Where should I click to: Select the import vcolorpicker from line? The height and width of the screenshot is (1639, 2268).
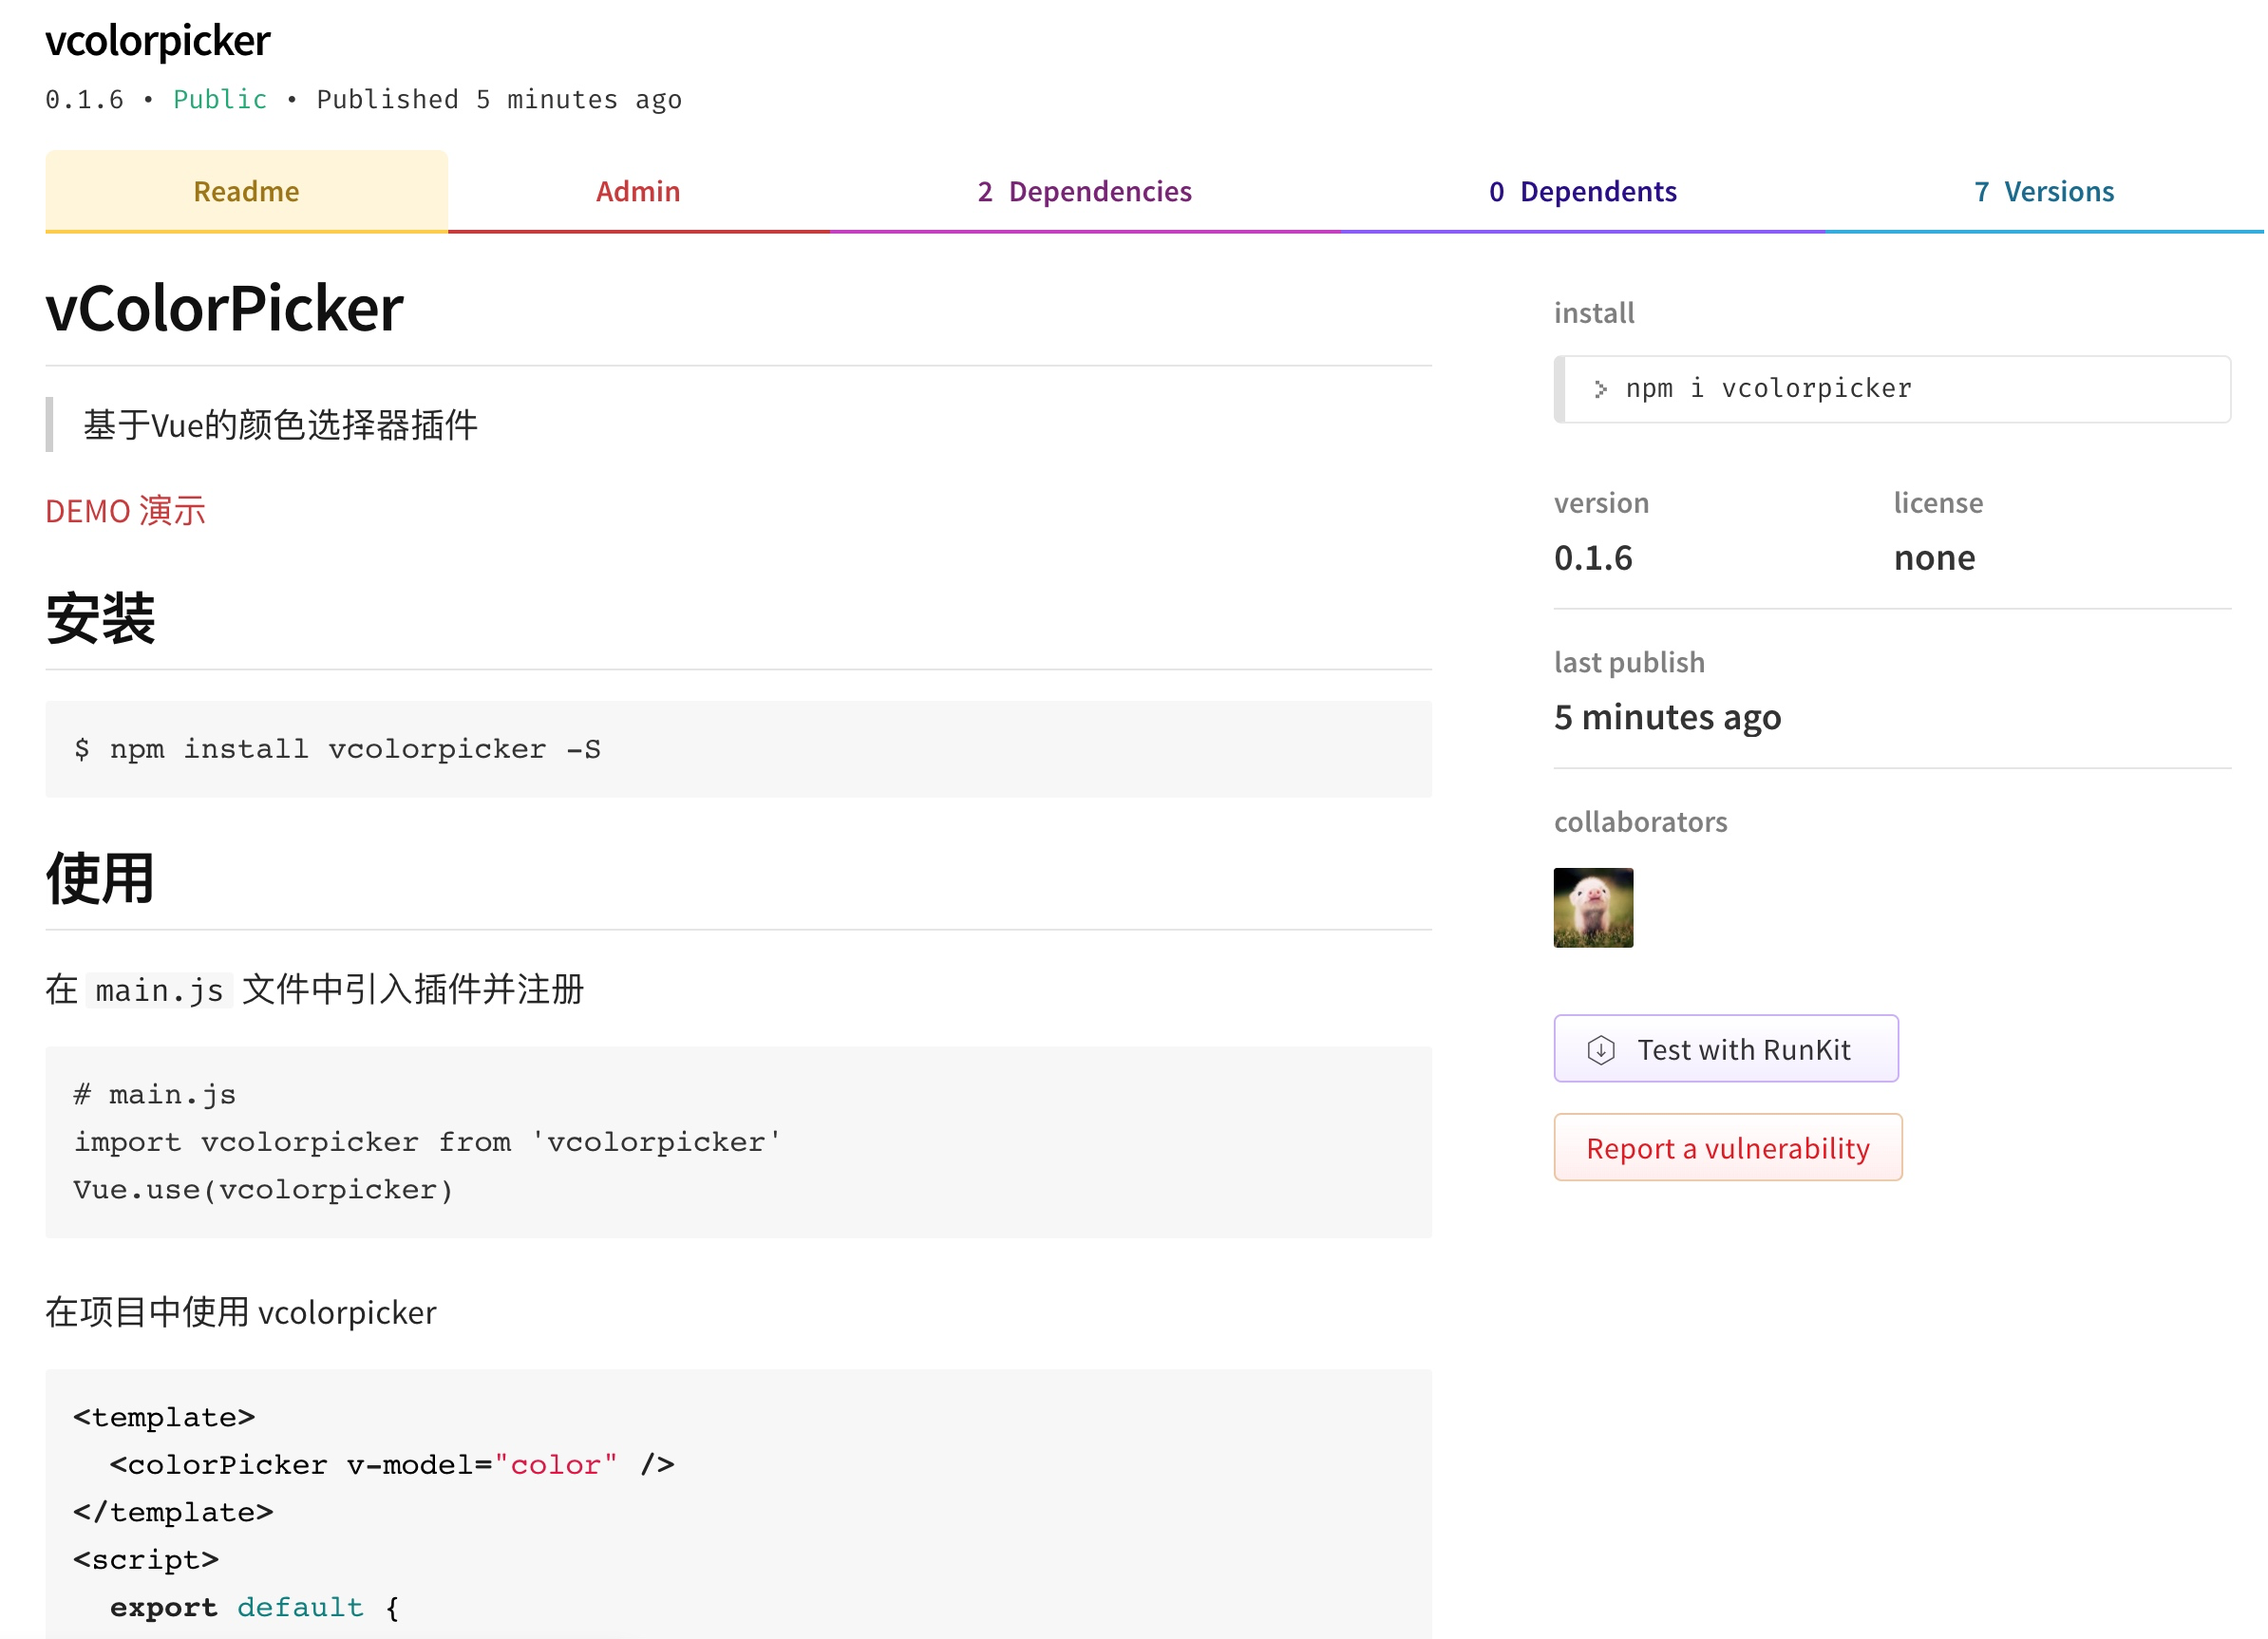point(427,1142)
